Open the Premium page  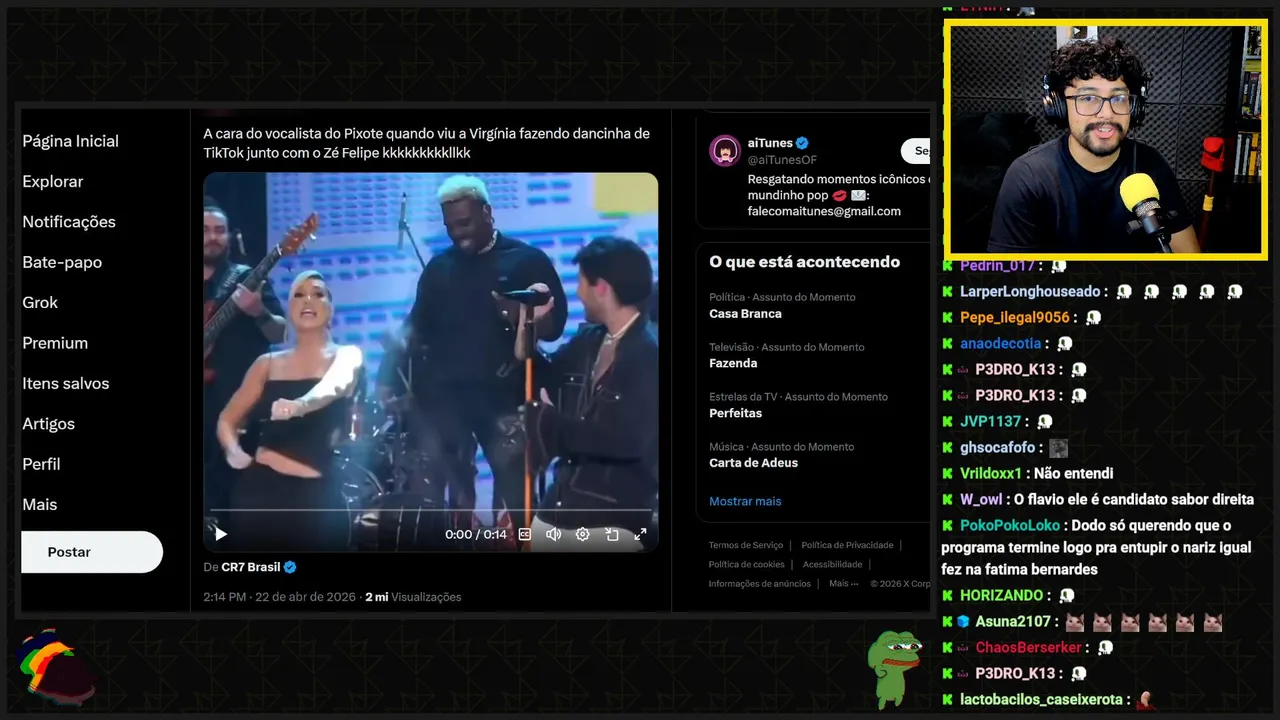coord(55,343)
